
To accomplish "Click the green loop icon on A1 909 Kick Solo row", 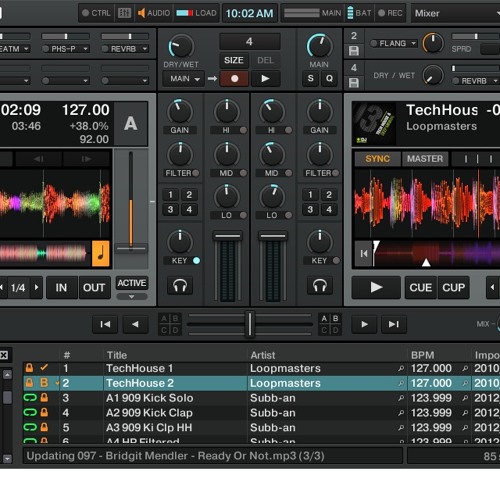I will tap(30, 398).
